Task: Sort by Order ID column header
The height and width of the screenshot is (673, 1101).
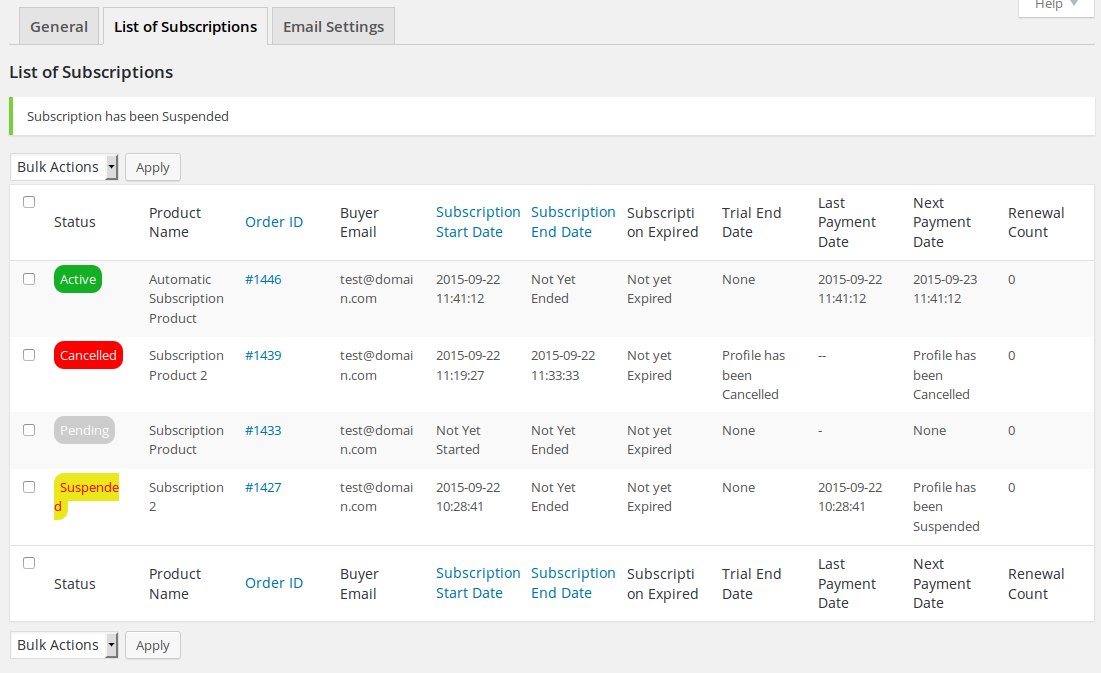Action: coord(274,222)
